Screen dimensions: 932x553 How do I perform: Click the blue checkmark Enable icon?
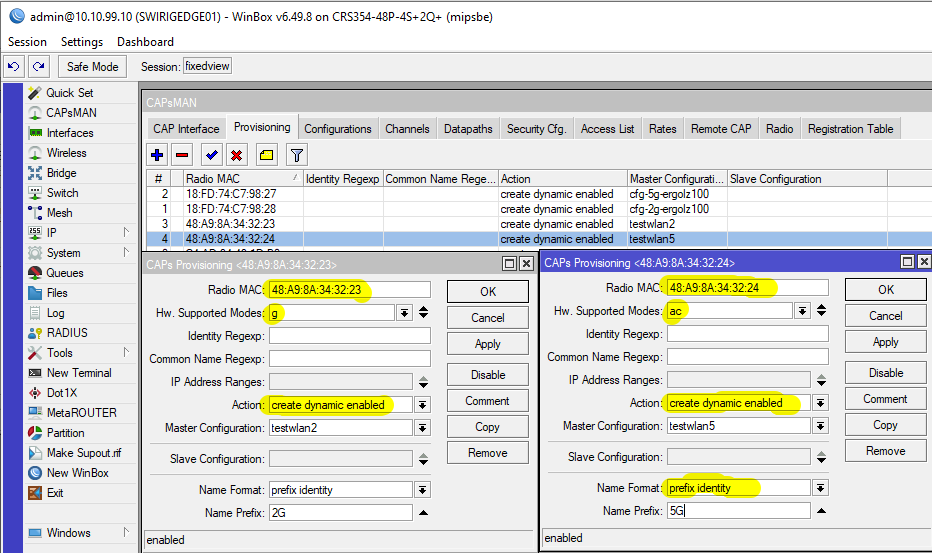(211, 155)
